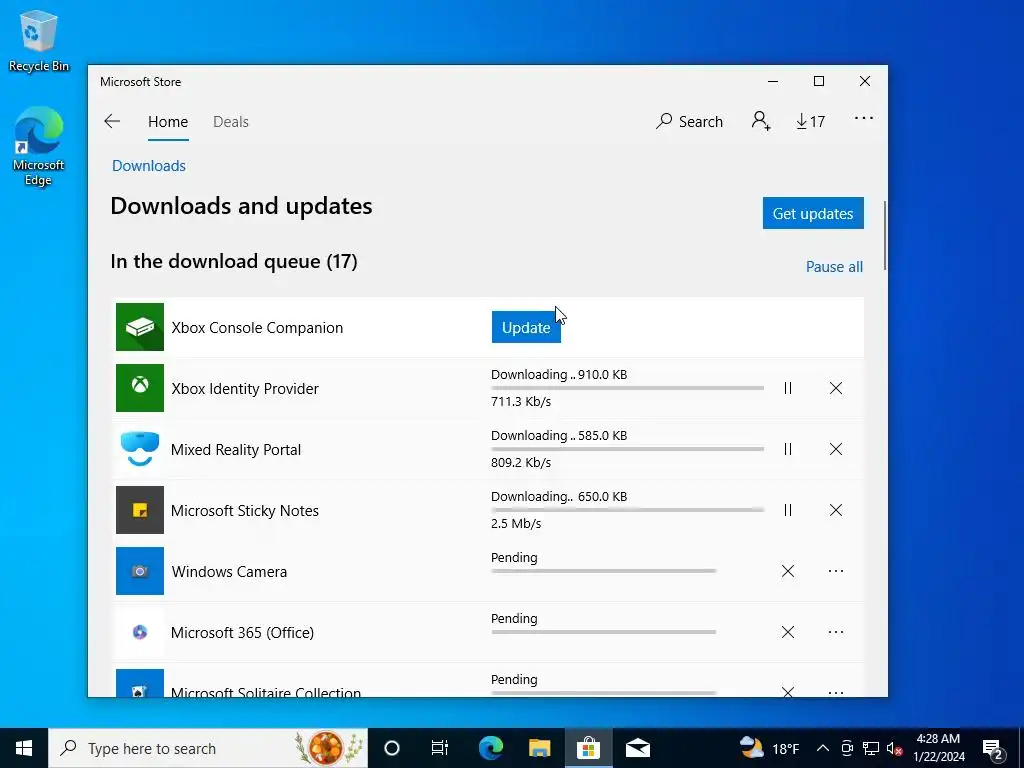The height and width of the screenshot is (768, 1024).
Task: Open the weather widget showing 18°F
Action: 769,748
